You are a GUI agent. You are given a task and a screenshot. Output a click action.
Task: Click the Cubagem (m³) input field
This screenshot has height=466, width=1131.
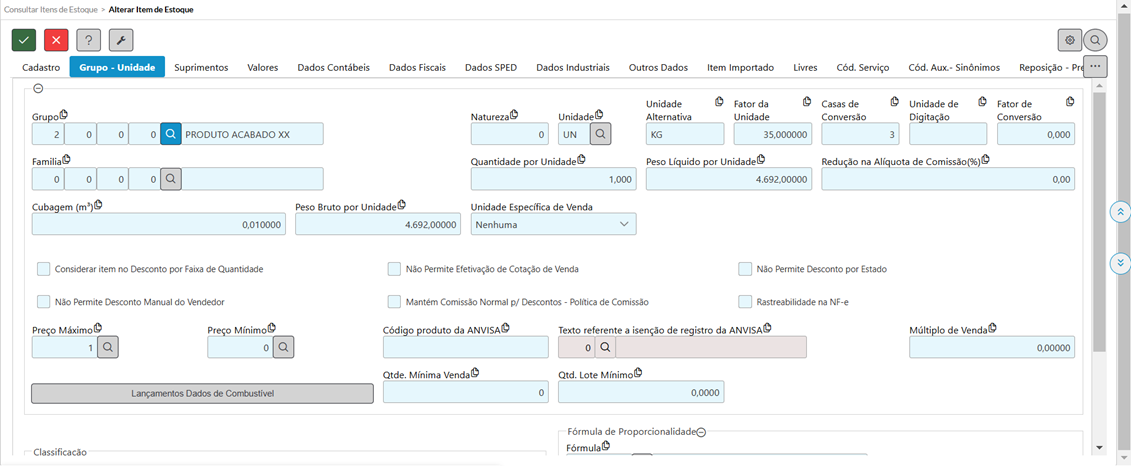(160, 226)
